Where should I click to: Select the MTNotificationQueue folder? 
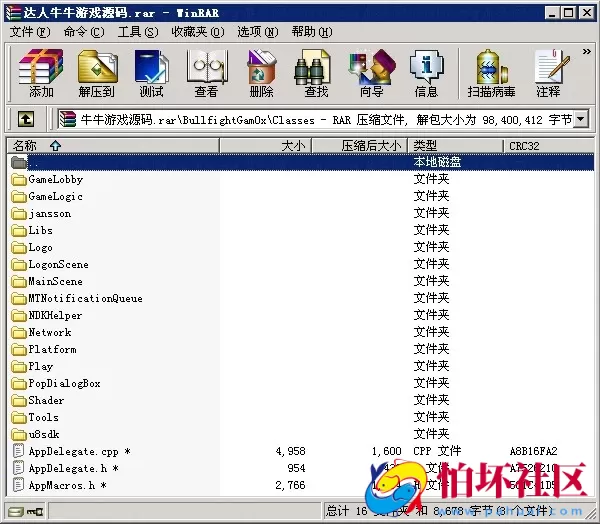pos(77,299)
